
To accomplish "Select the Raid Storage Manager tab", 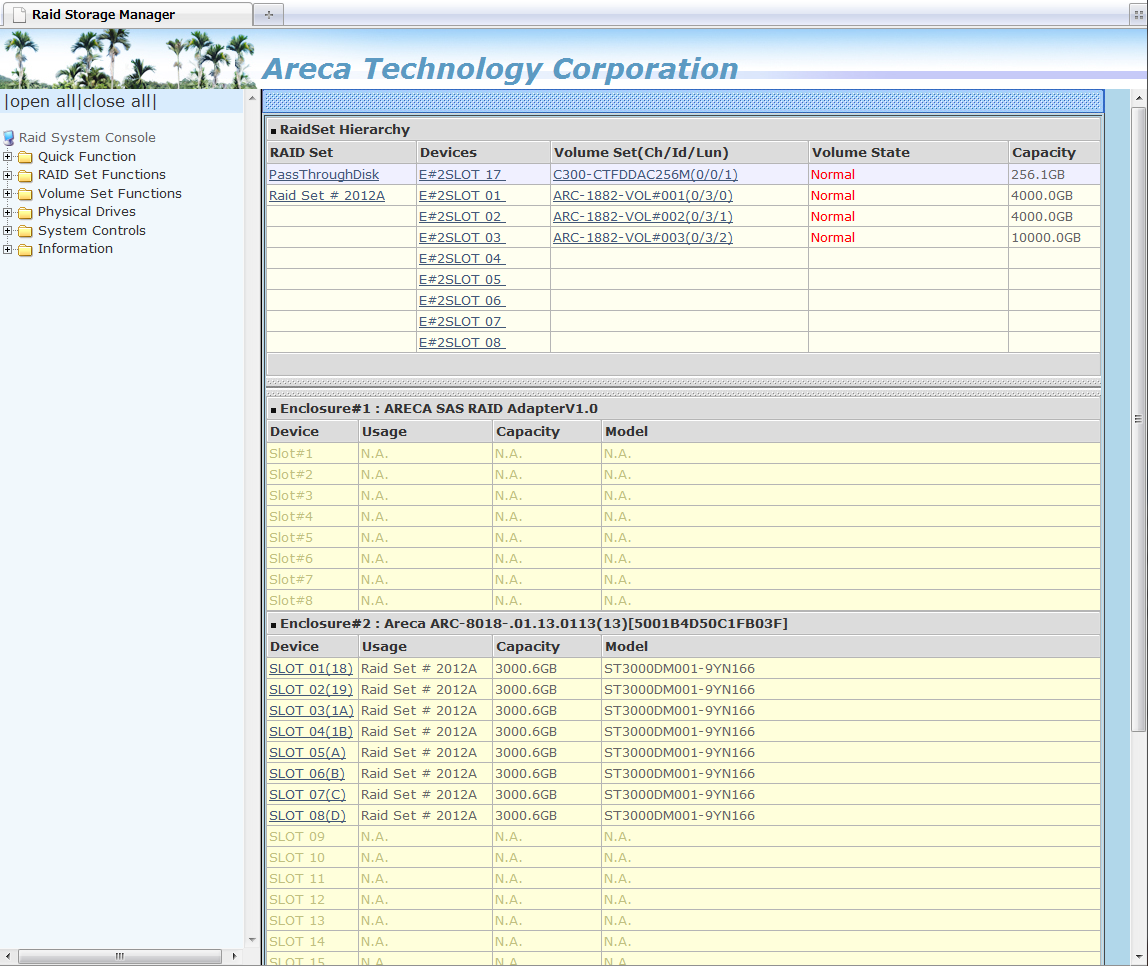I will 103,15.
